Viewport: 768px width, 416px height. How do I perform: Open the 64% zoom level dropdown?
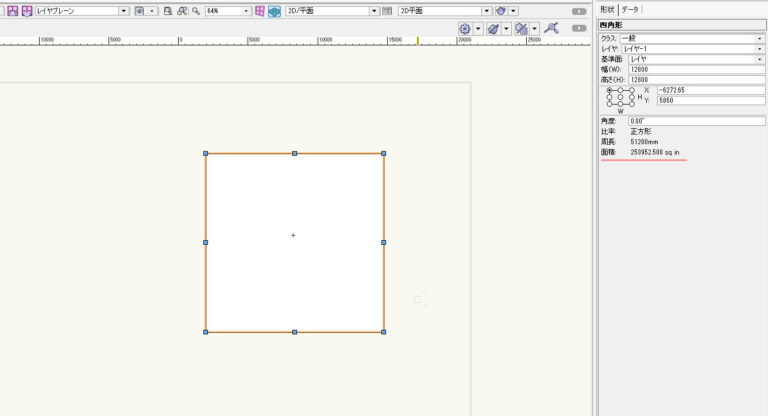[245, 10]
